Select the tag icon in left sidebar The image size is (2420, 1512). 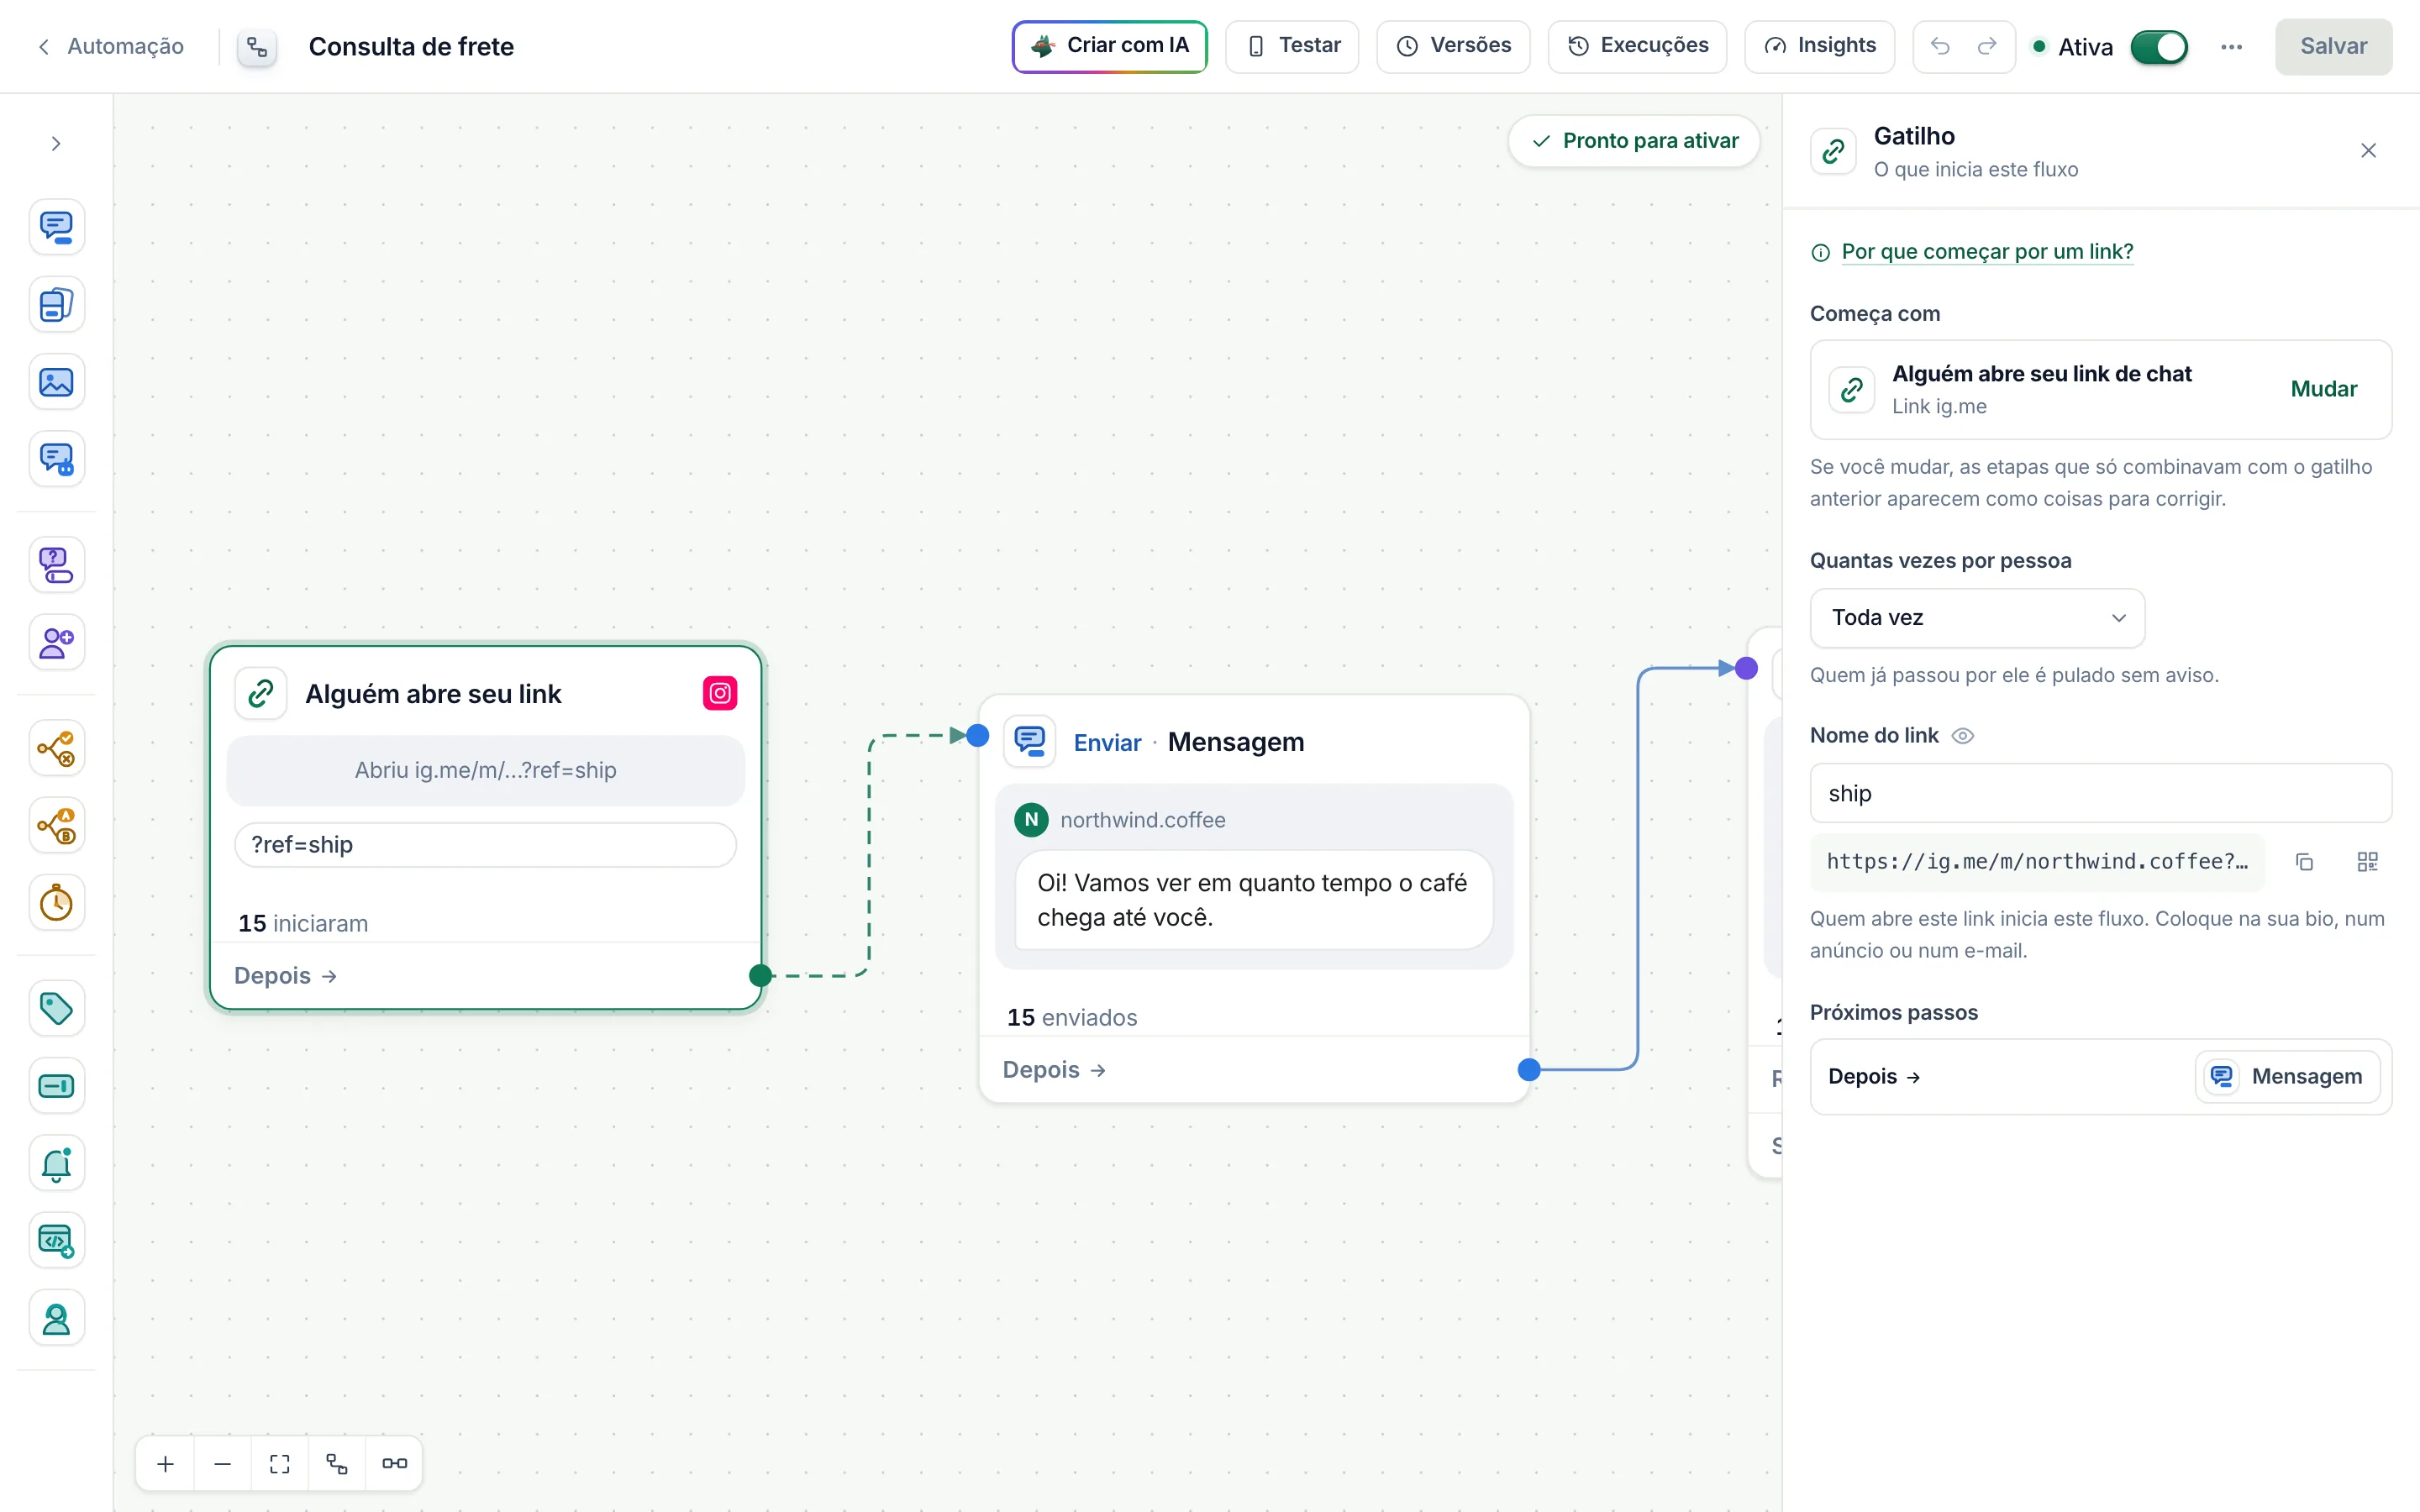click(x=56, y=1008)
